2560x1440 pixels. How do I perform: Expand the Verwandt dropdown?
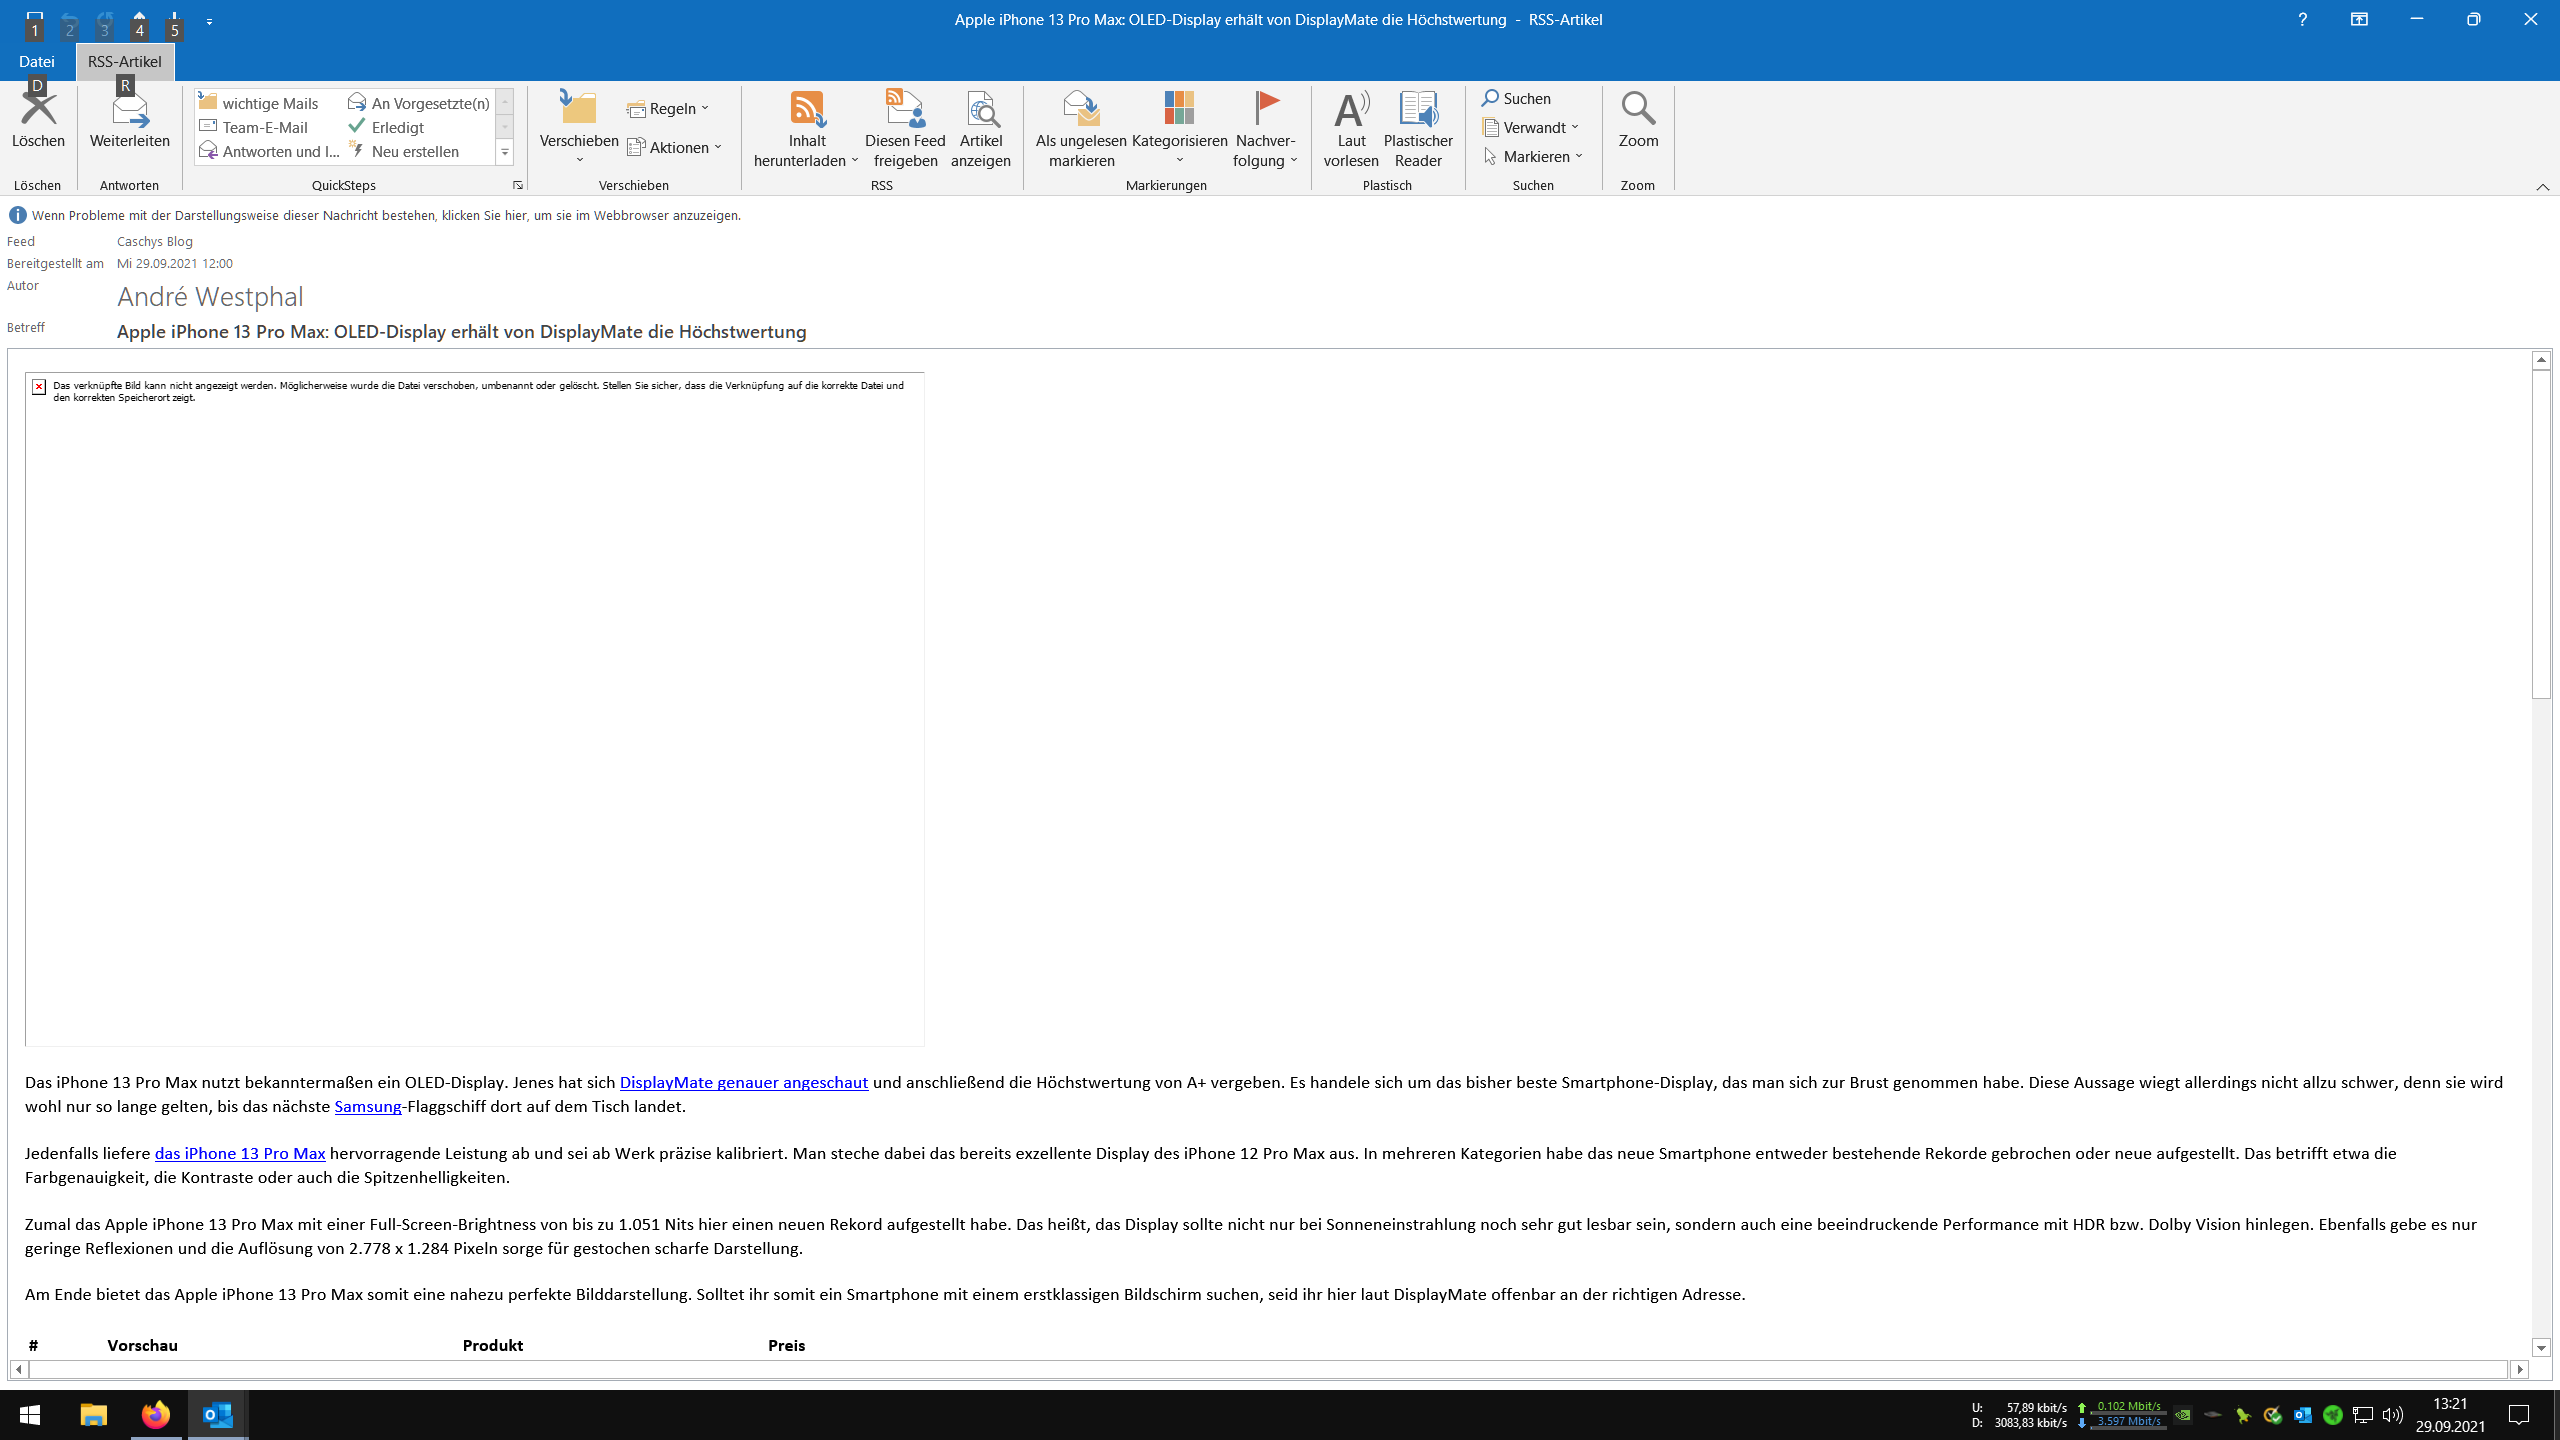tap(1531, 127)
